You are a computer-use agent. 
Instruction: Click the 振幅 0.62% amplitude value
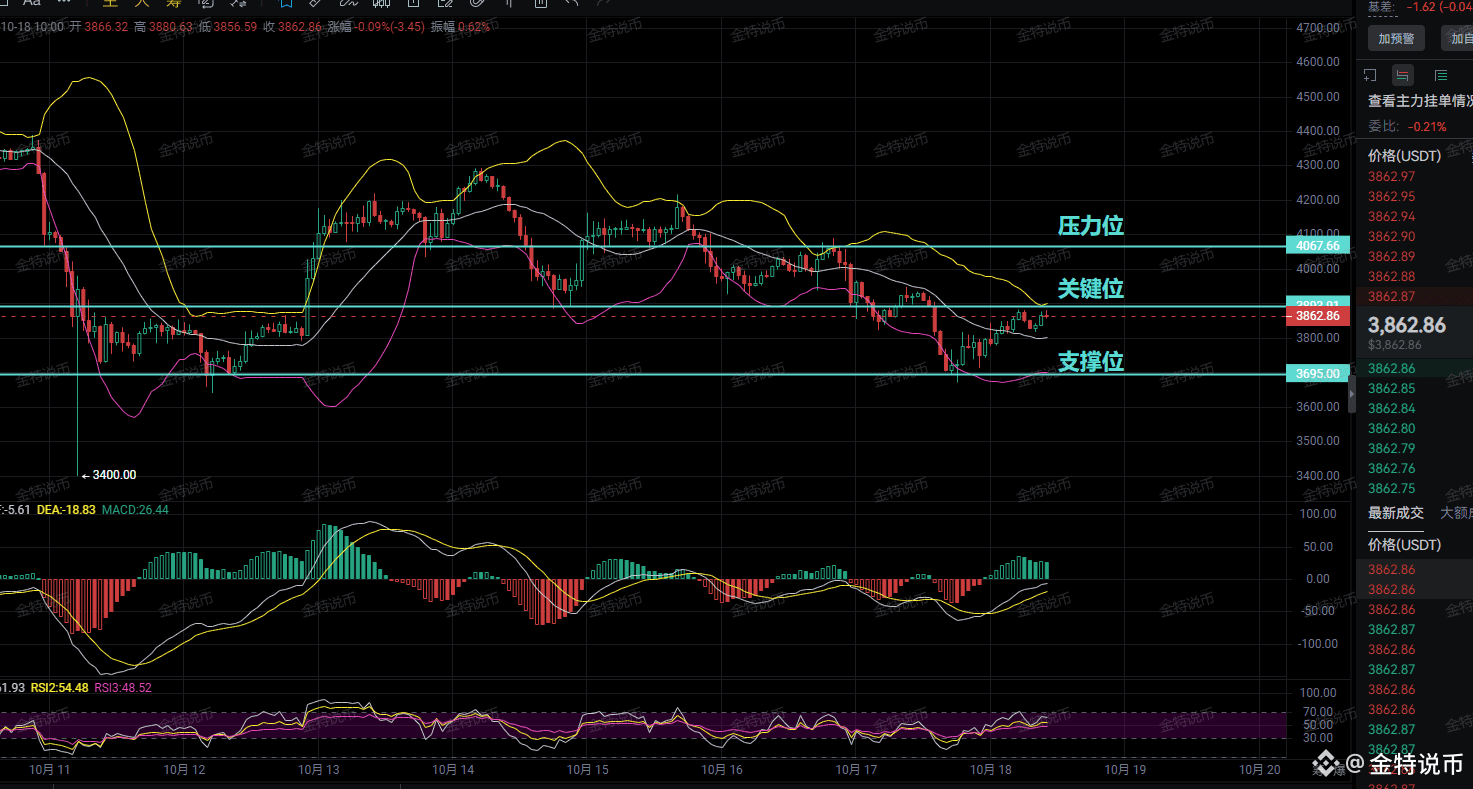coord(461,27)
